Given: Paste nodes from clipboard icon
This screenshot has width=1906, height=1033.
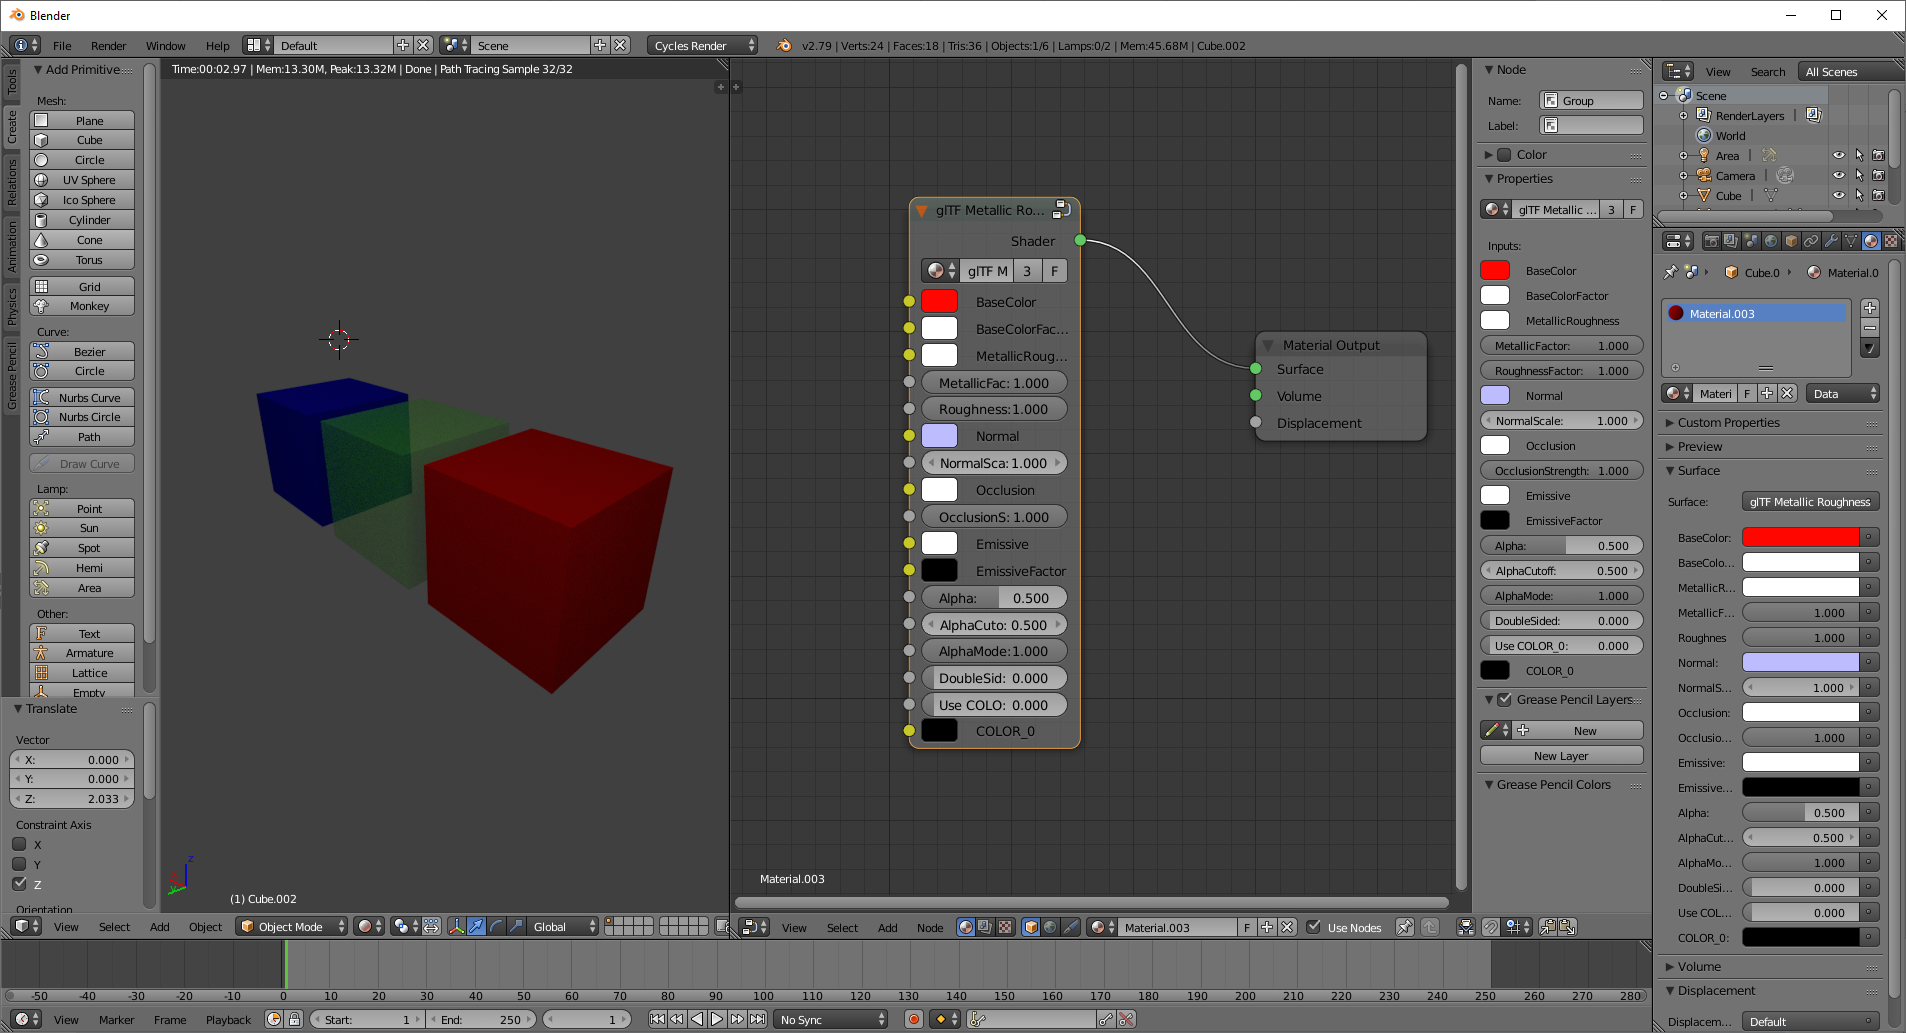Looking at the screenshot, I should pyautogui.click(x=1567, y=927).
